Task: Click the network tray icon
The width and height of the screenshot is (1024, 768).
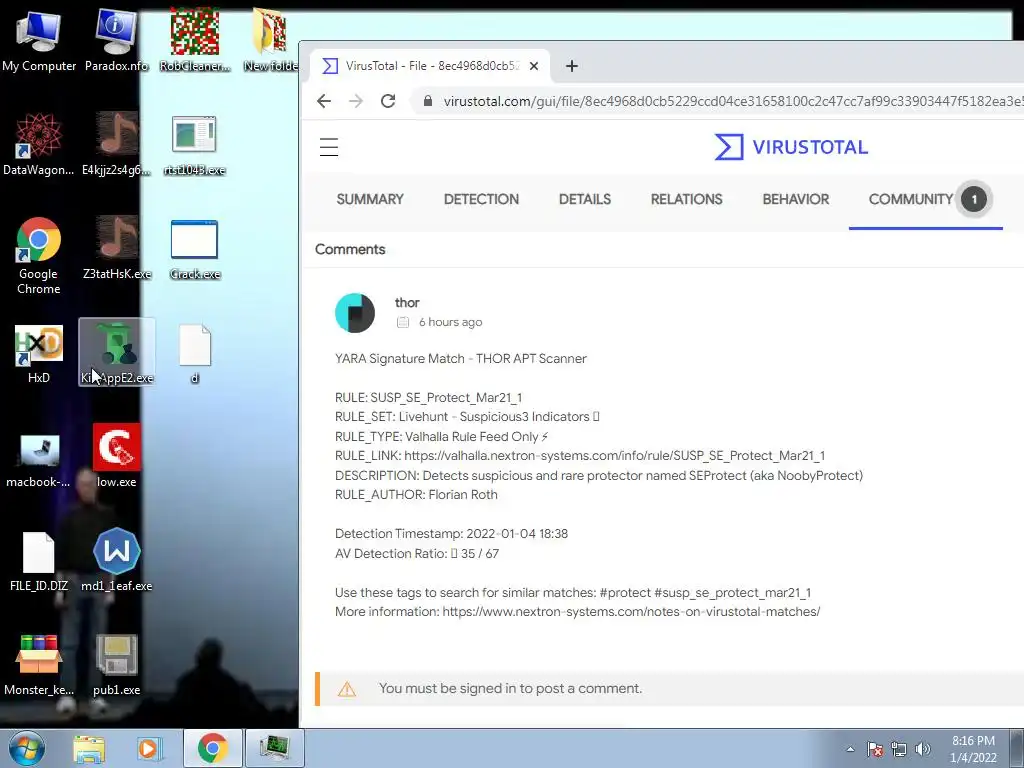Action: point(899,749)
